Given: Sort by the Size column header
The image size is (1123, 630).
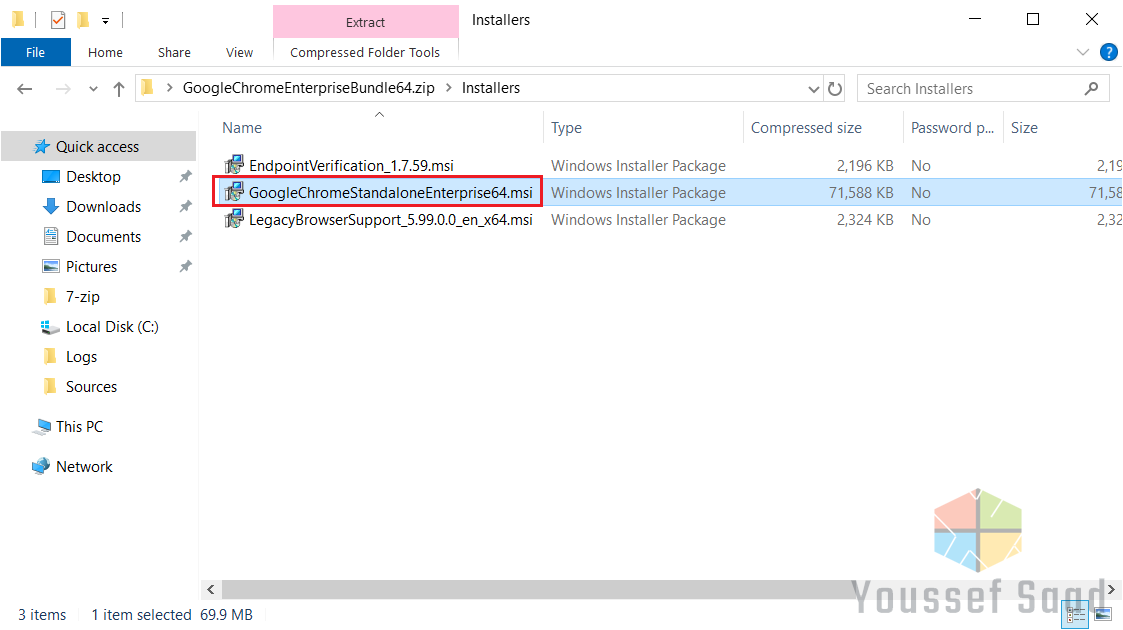Looking at the screenshot, I should click(x=1062, y=127).
